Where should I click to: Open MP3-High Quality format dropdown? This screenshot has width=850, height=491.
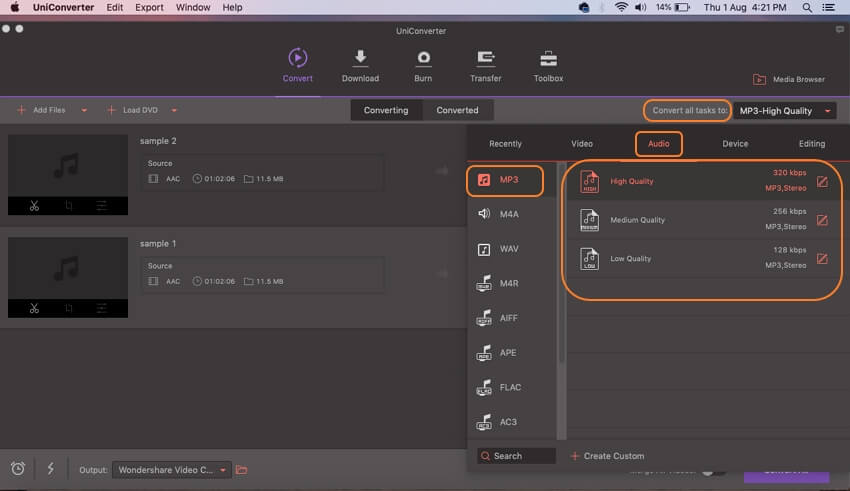[784, 111]
